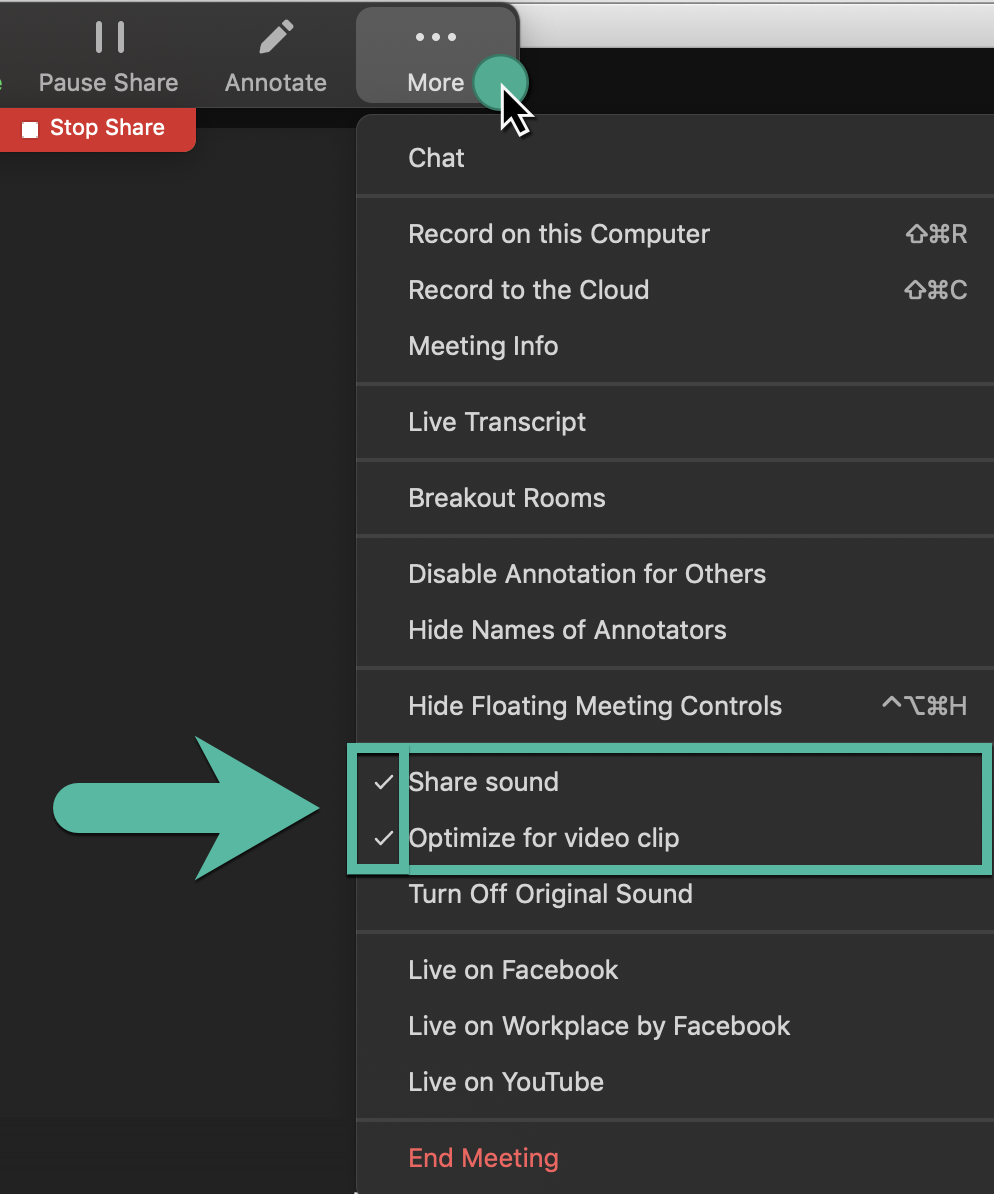Select Turn Off Original Sound
The image size is (994, 1194).
(550, 894)
